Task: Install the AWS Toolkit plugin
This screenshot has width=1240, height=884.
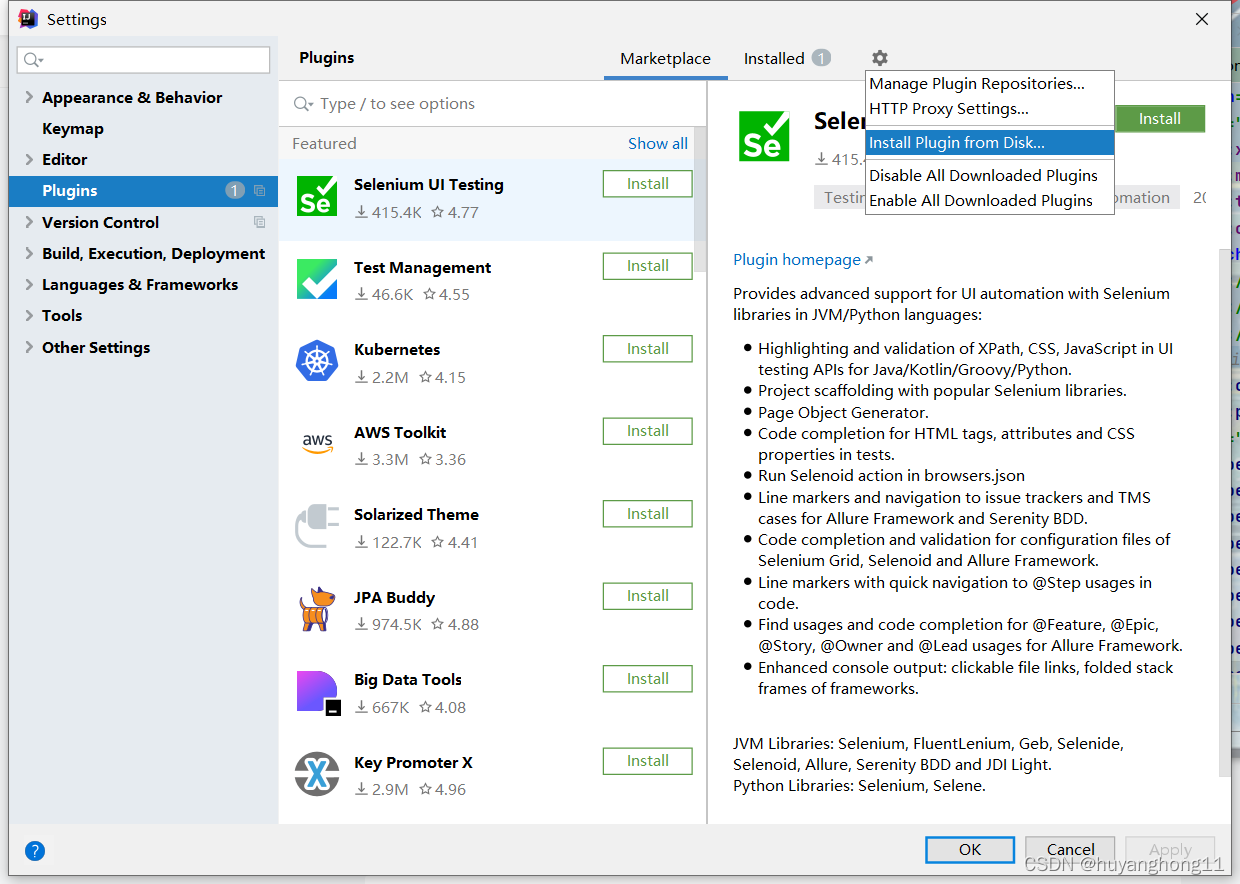Action: click(647, 431)
